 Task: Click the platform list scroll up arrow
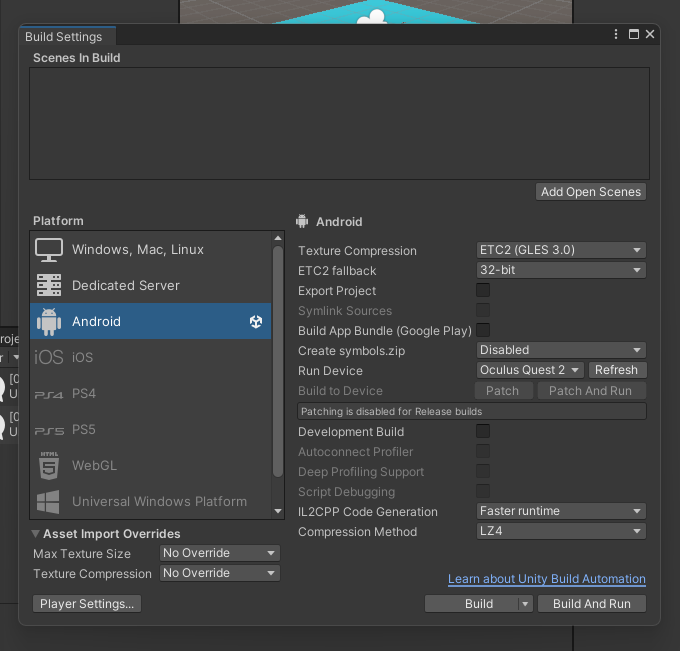tap(278, 238)
